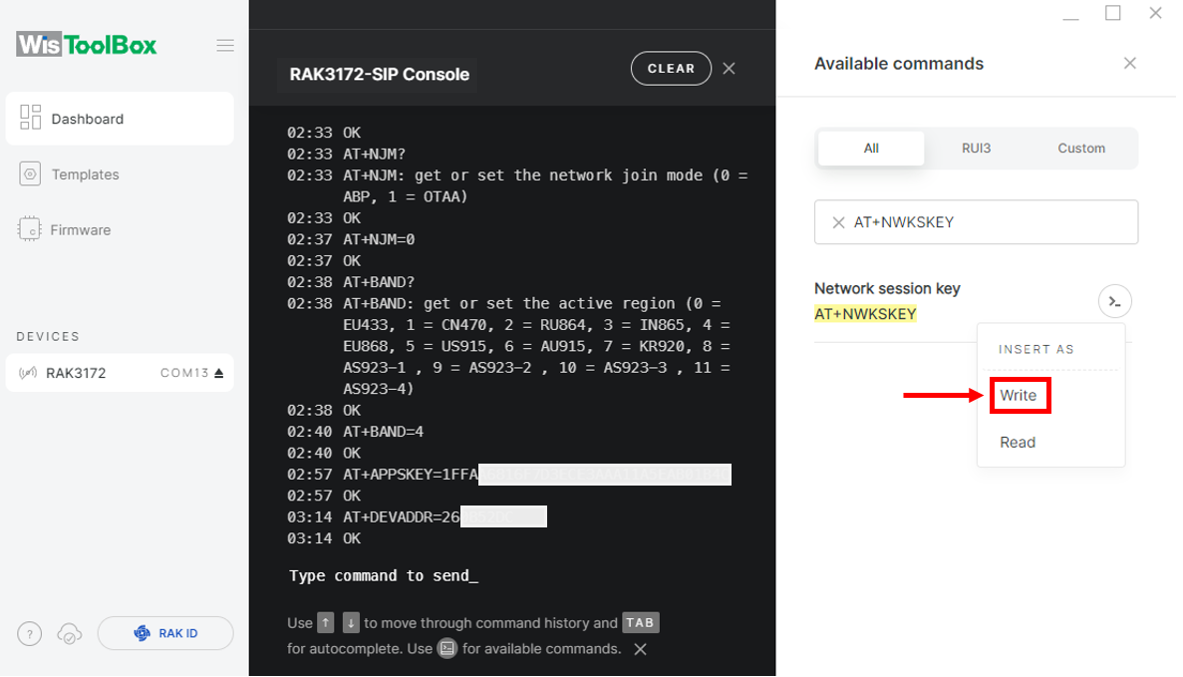Clear the console output
Screen dimensions: 1183x677
tap(671, 69)
